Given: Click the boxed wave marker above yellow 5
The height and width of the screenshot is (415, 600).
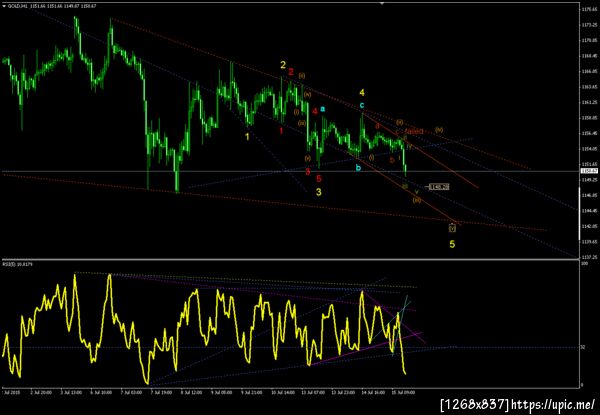Looking at the screenshot, I should pos(452,228).
